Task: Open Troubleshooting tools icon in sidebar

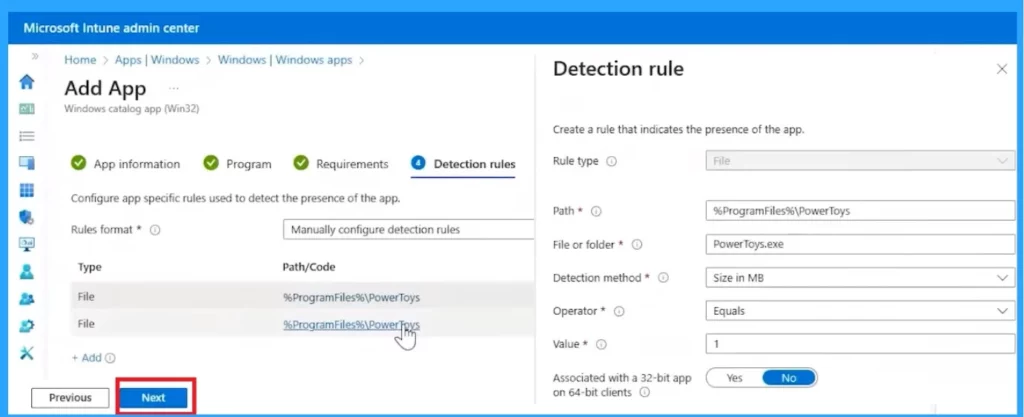Action: click(x=27, y=353)
